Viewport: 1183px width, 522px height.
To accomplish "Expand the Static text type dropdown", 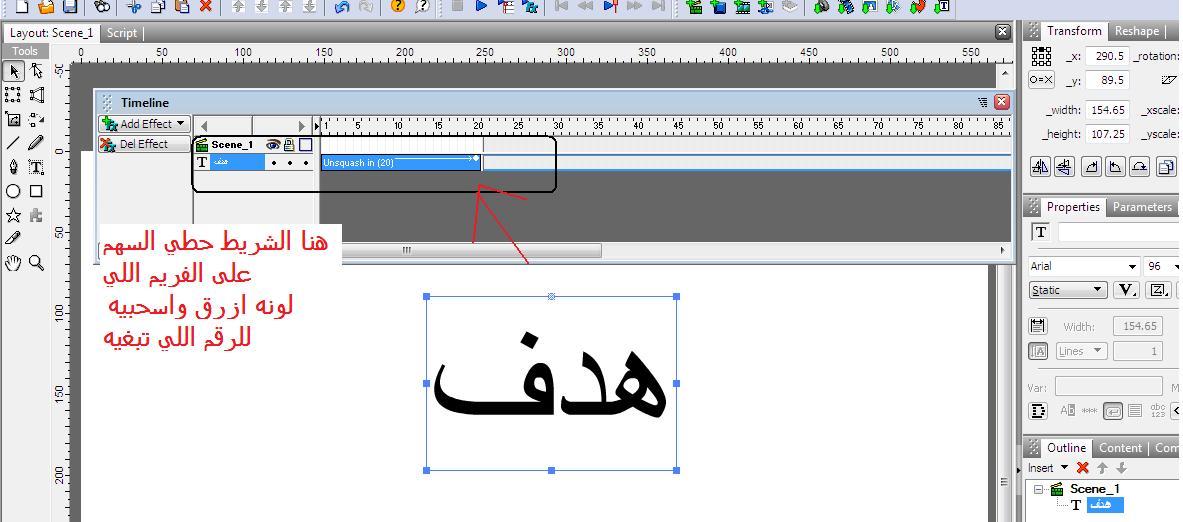I will [1068, 290].
